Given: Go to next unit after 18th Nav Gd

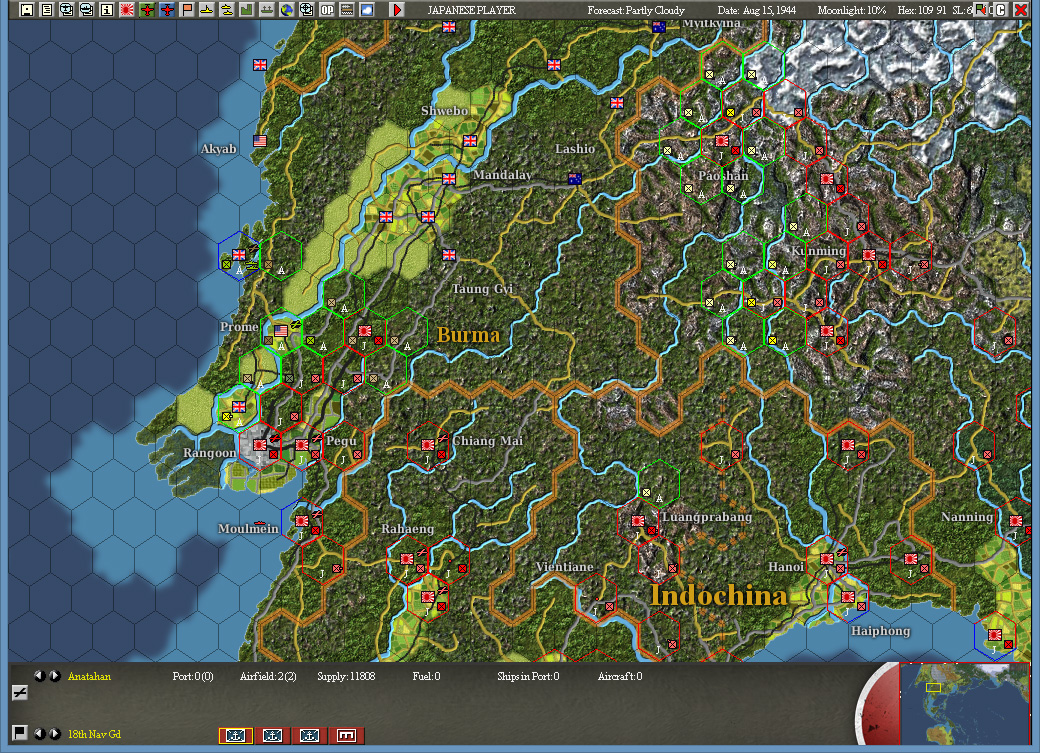Looking at the screenshot, I should point(54,734).
